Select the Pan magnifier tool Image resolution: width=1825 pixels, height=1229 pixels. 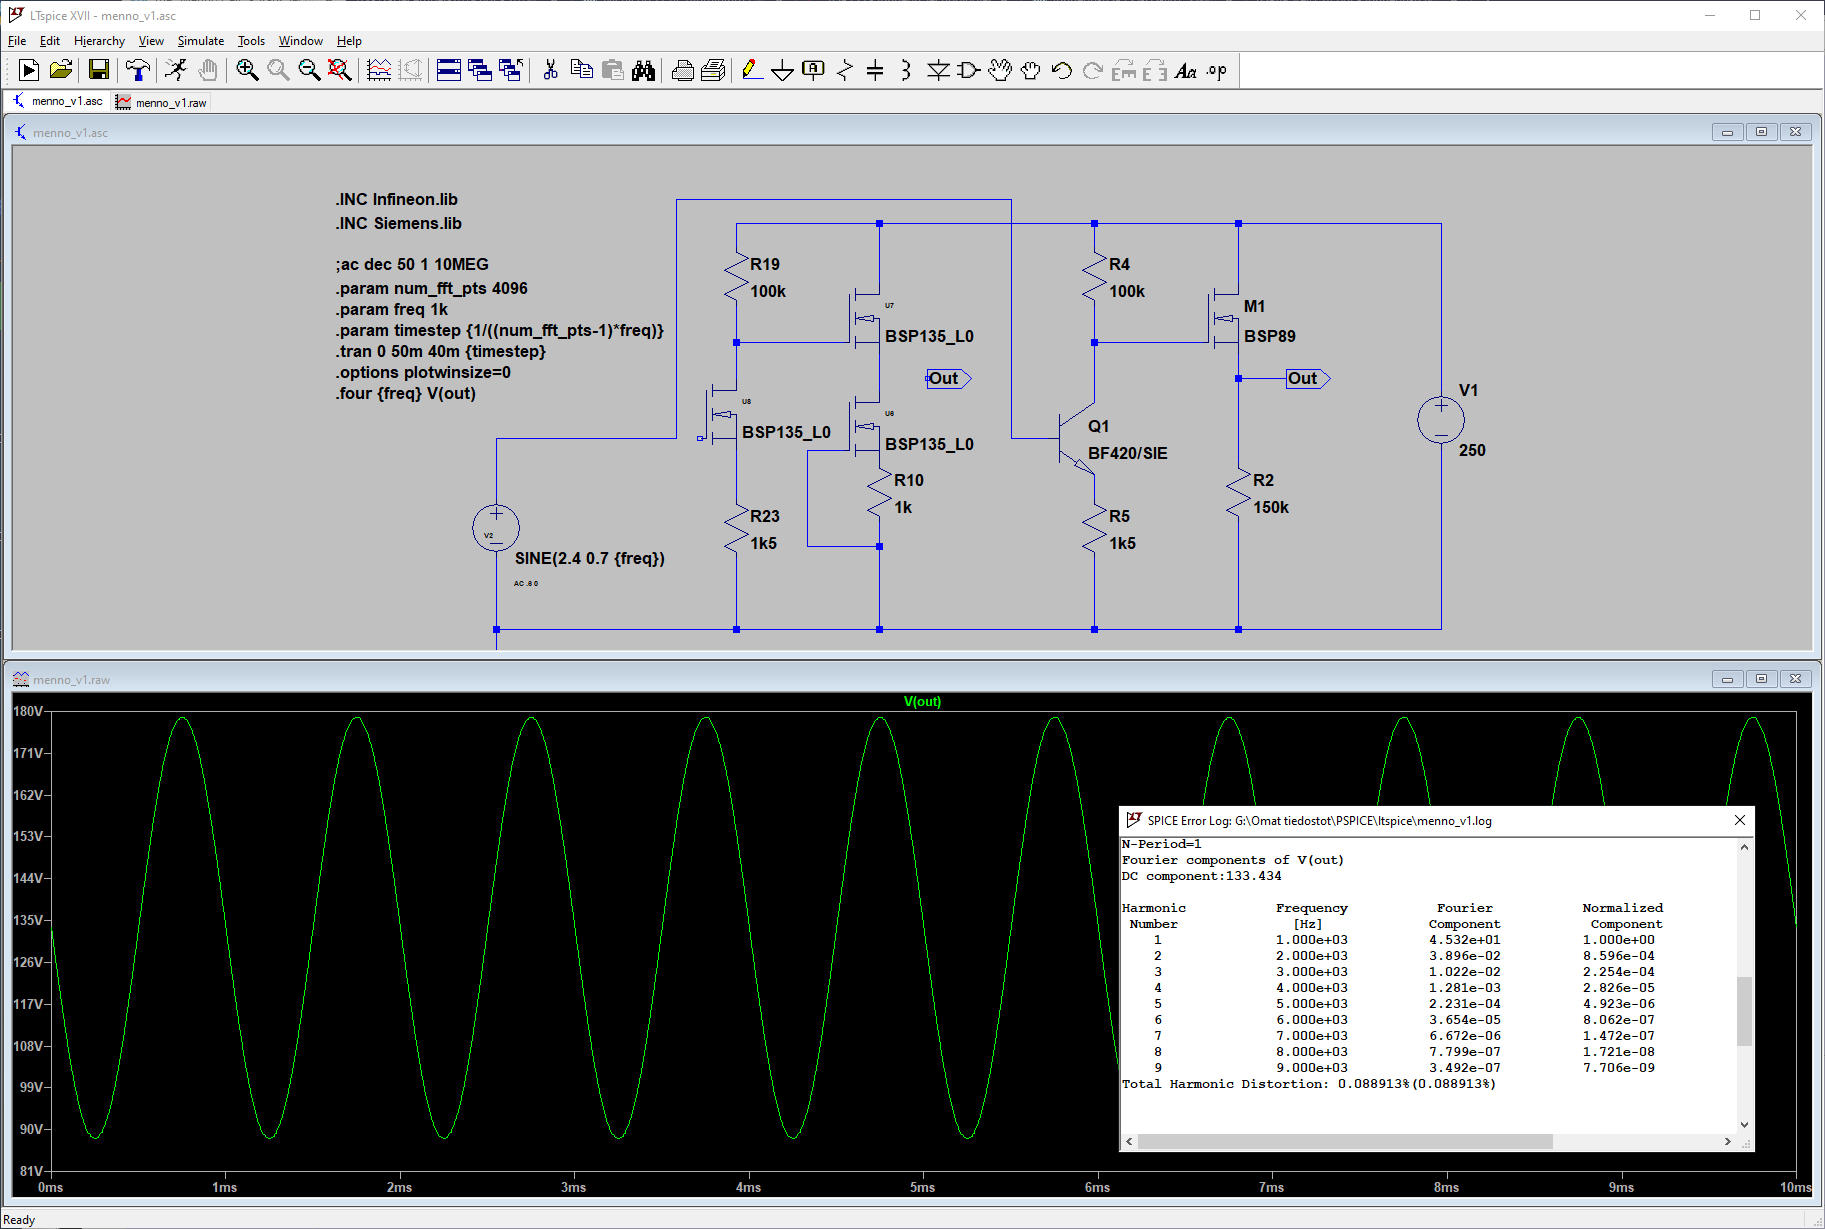[278, 70]
